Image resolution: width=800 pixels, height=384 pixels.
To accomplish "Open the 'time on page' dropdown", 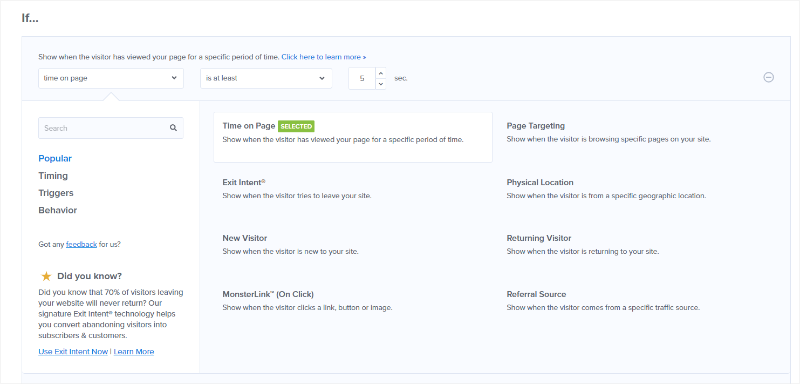I will tap(111, 79).
